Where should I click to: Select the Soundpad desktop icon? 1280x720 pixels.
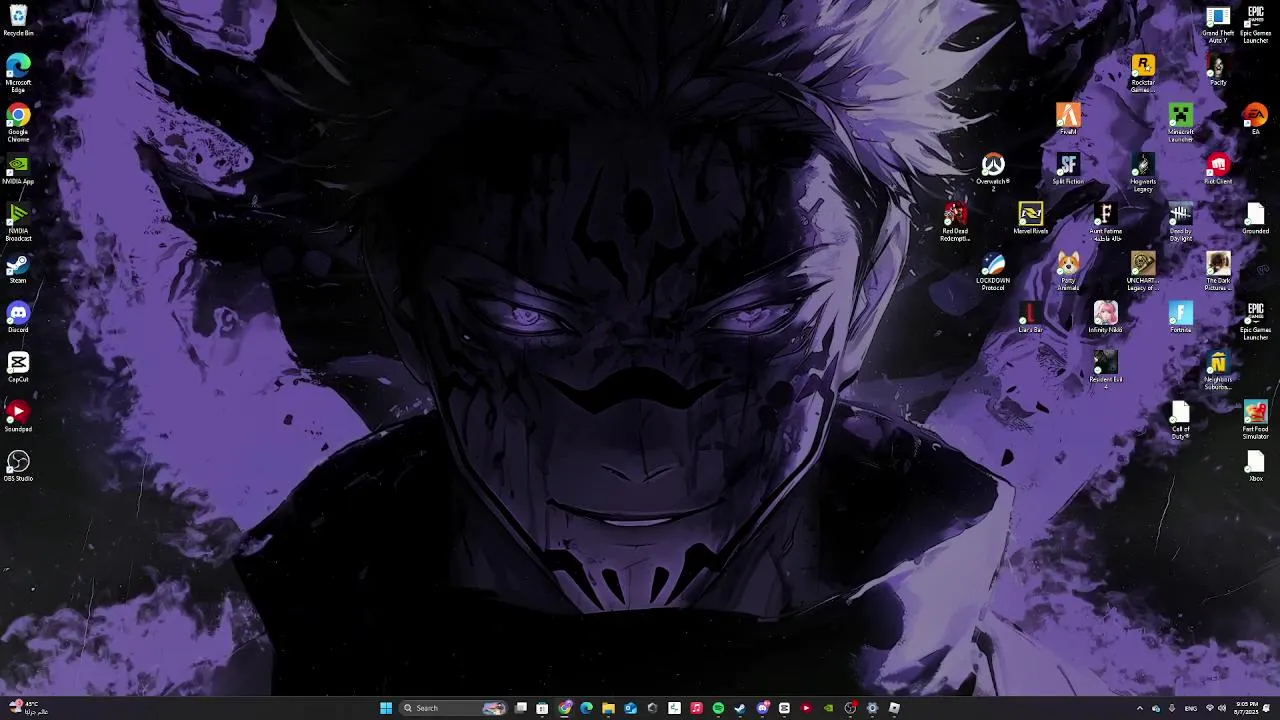tap(18, 417)
